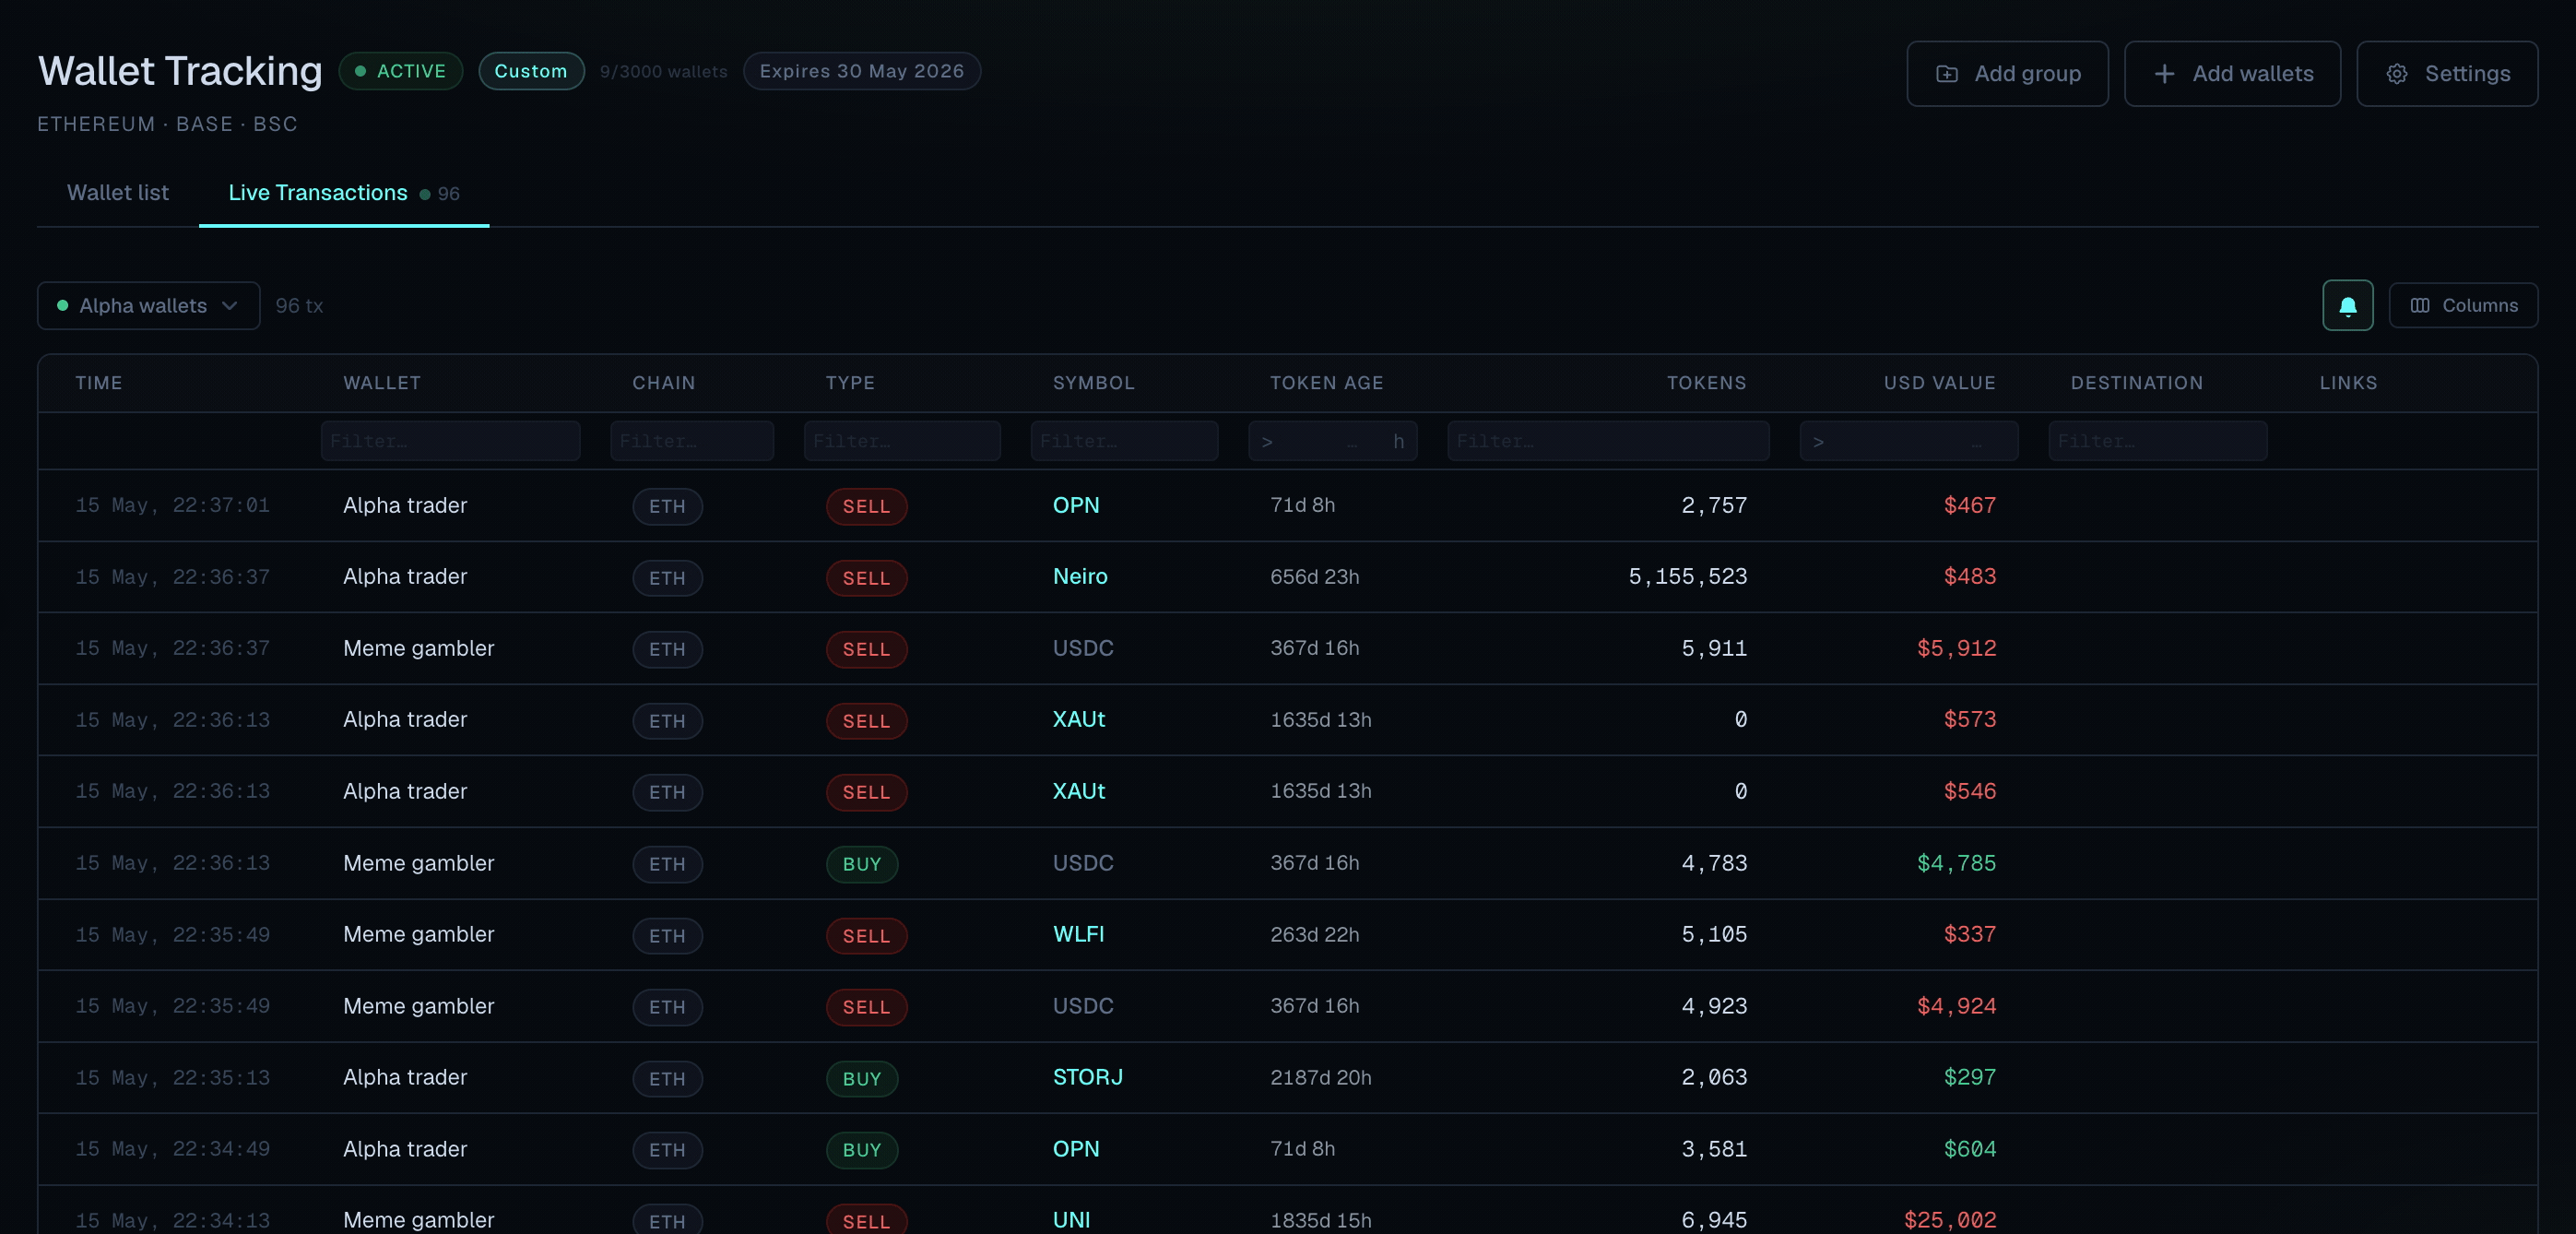This screenshot has width=2576, height=1234.
Task: Open the UNI symbol link
Action: (1071, 1220)
